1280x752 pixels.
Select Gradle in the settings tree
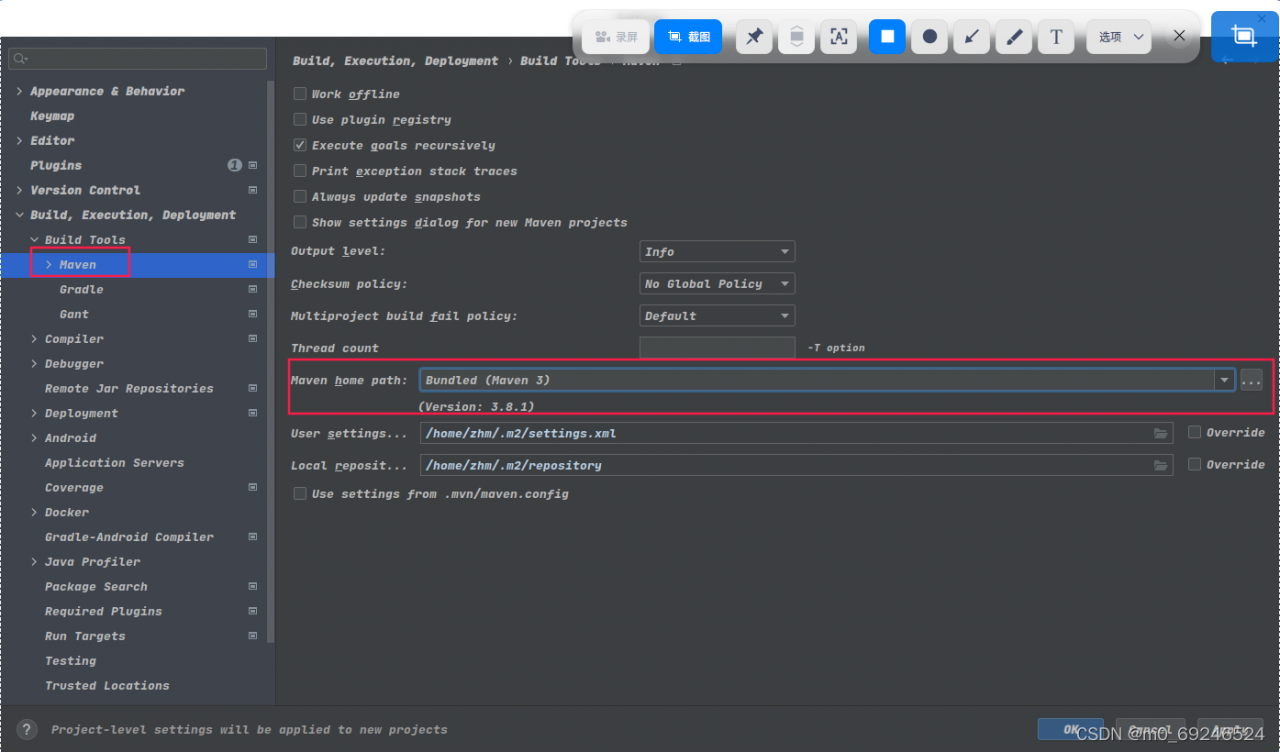pyautogui.click(x=81, y=289)
